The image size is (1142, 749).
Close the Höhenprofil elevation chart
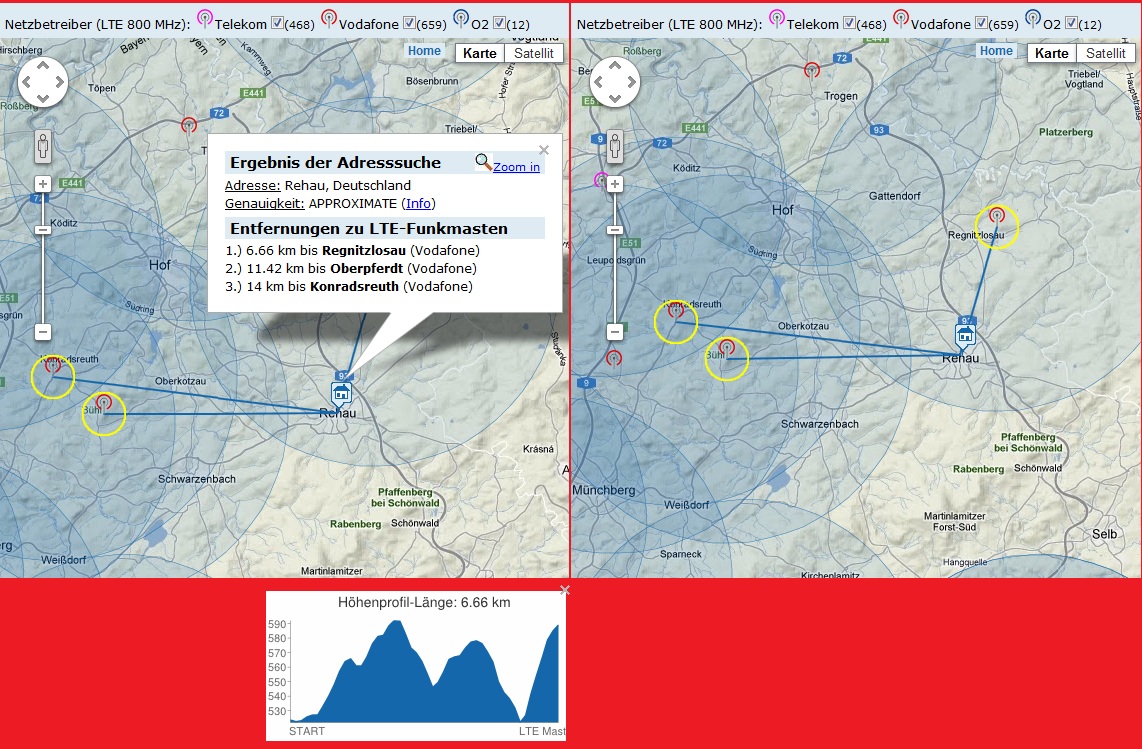[x=564, y=590]
